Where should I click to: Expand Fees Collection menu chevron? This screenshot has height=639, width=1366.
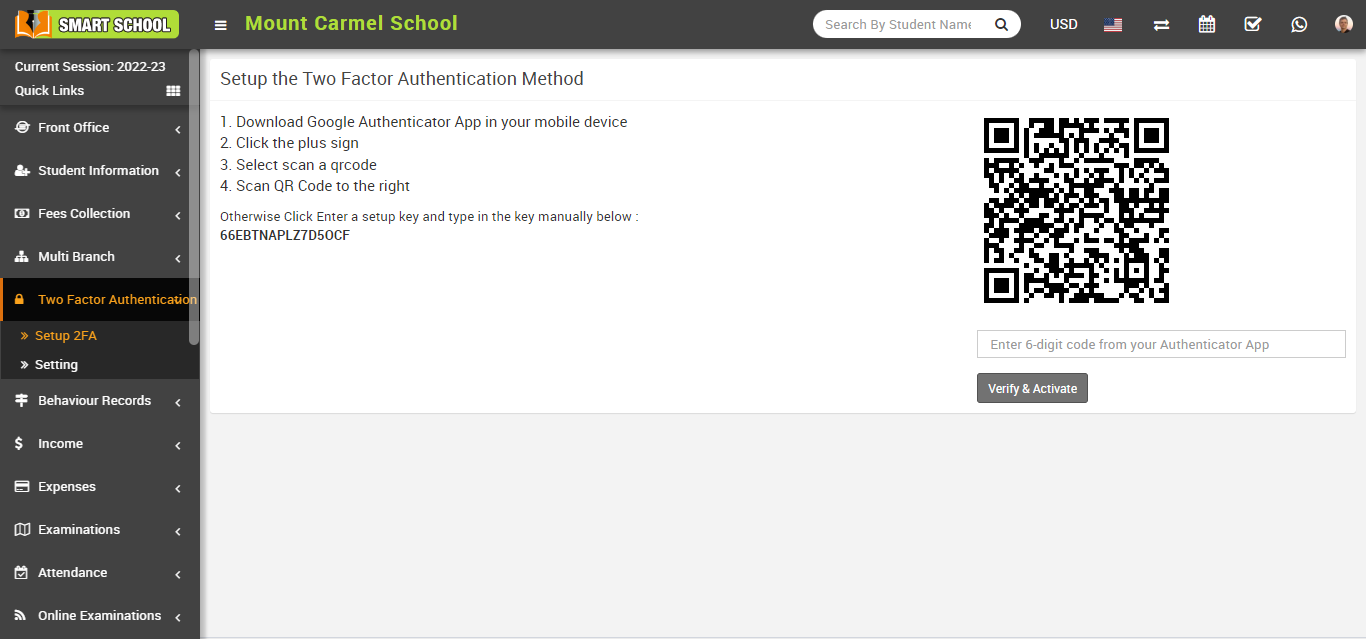pos(177,215)
